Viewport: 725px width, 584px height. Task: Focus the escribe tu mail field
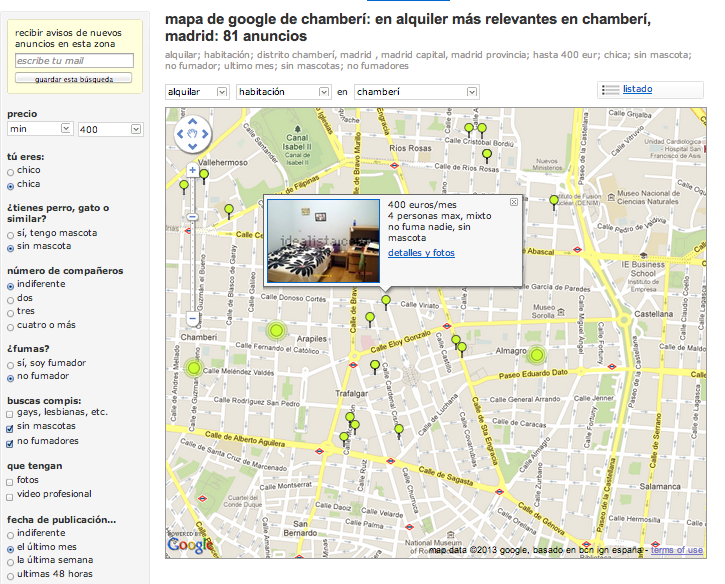tap(74, 61)
